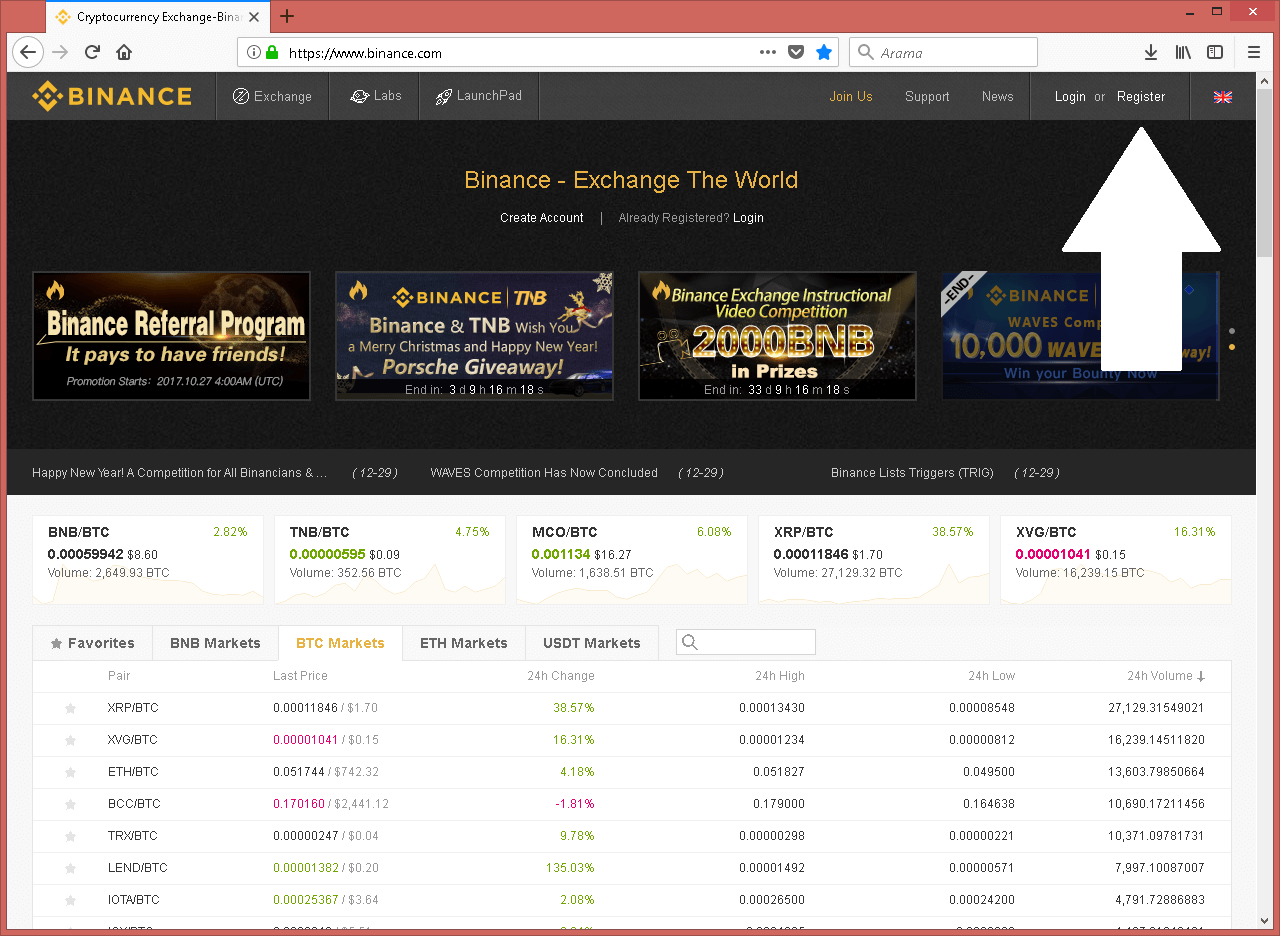Show the sidebar panel icon
This screenshot has width=1280, height=936.
point(1215,52)
